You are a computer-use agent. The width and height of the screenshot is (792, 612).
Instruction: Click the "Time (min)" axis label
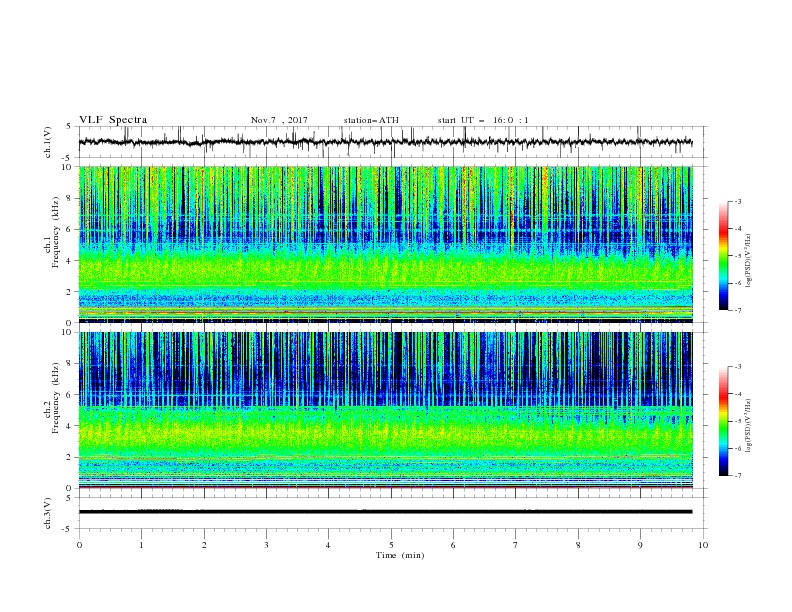click(400, 555)
